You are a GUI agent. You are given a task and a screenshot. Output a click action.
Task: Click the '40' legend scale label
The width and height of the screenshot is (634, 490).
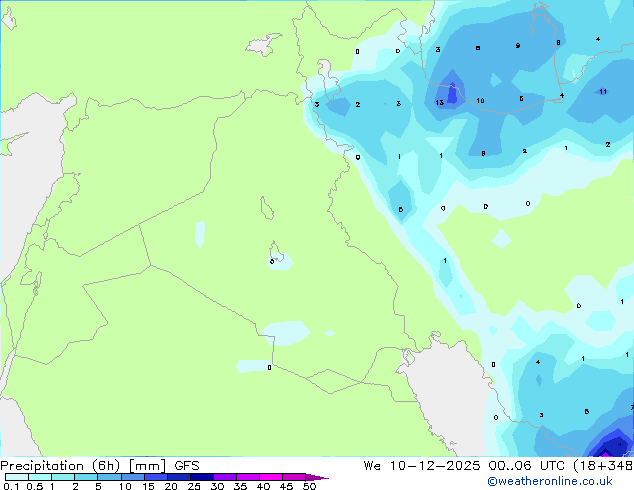[x=263, y=486]
